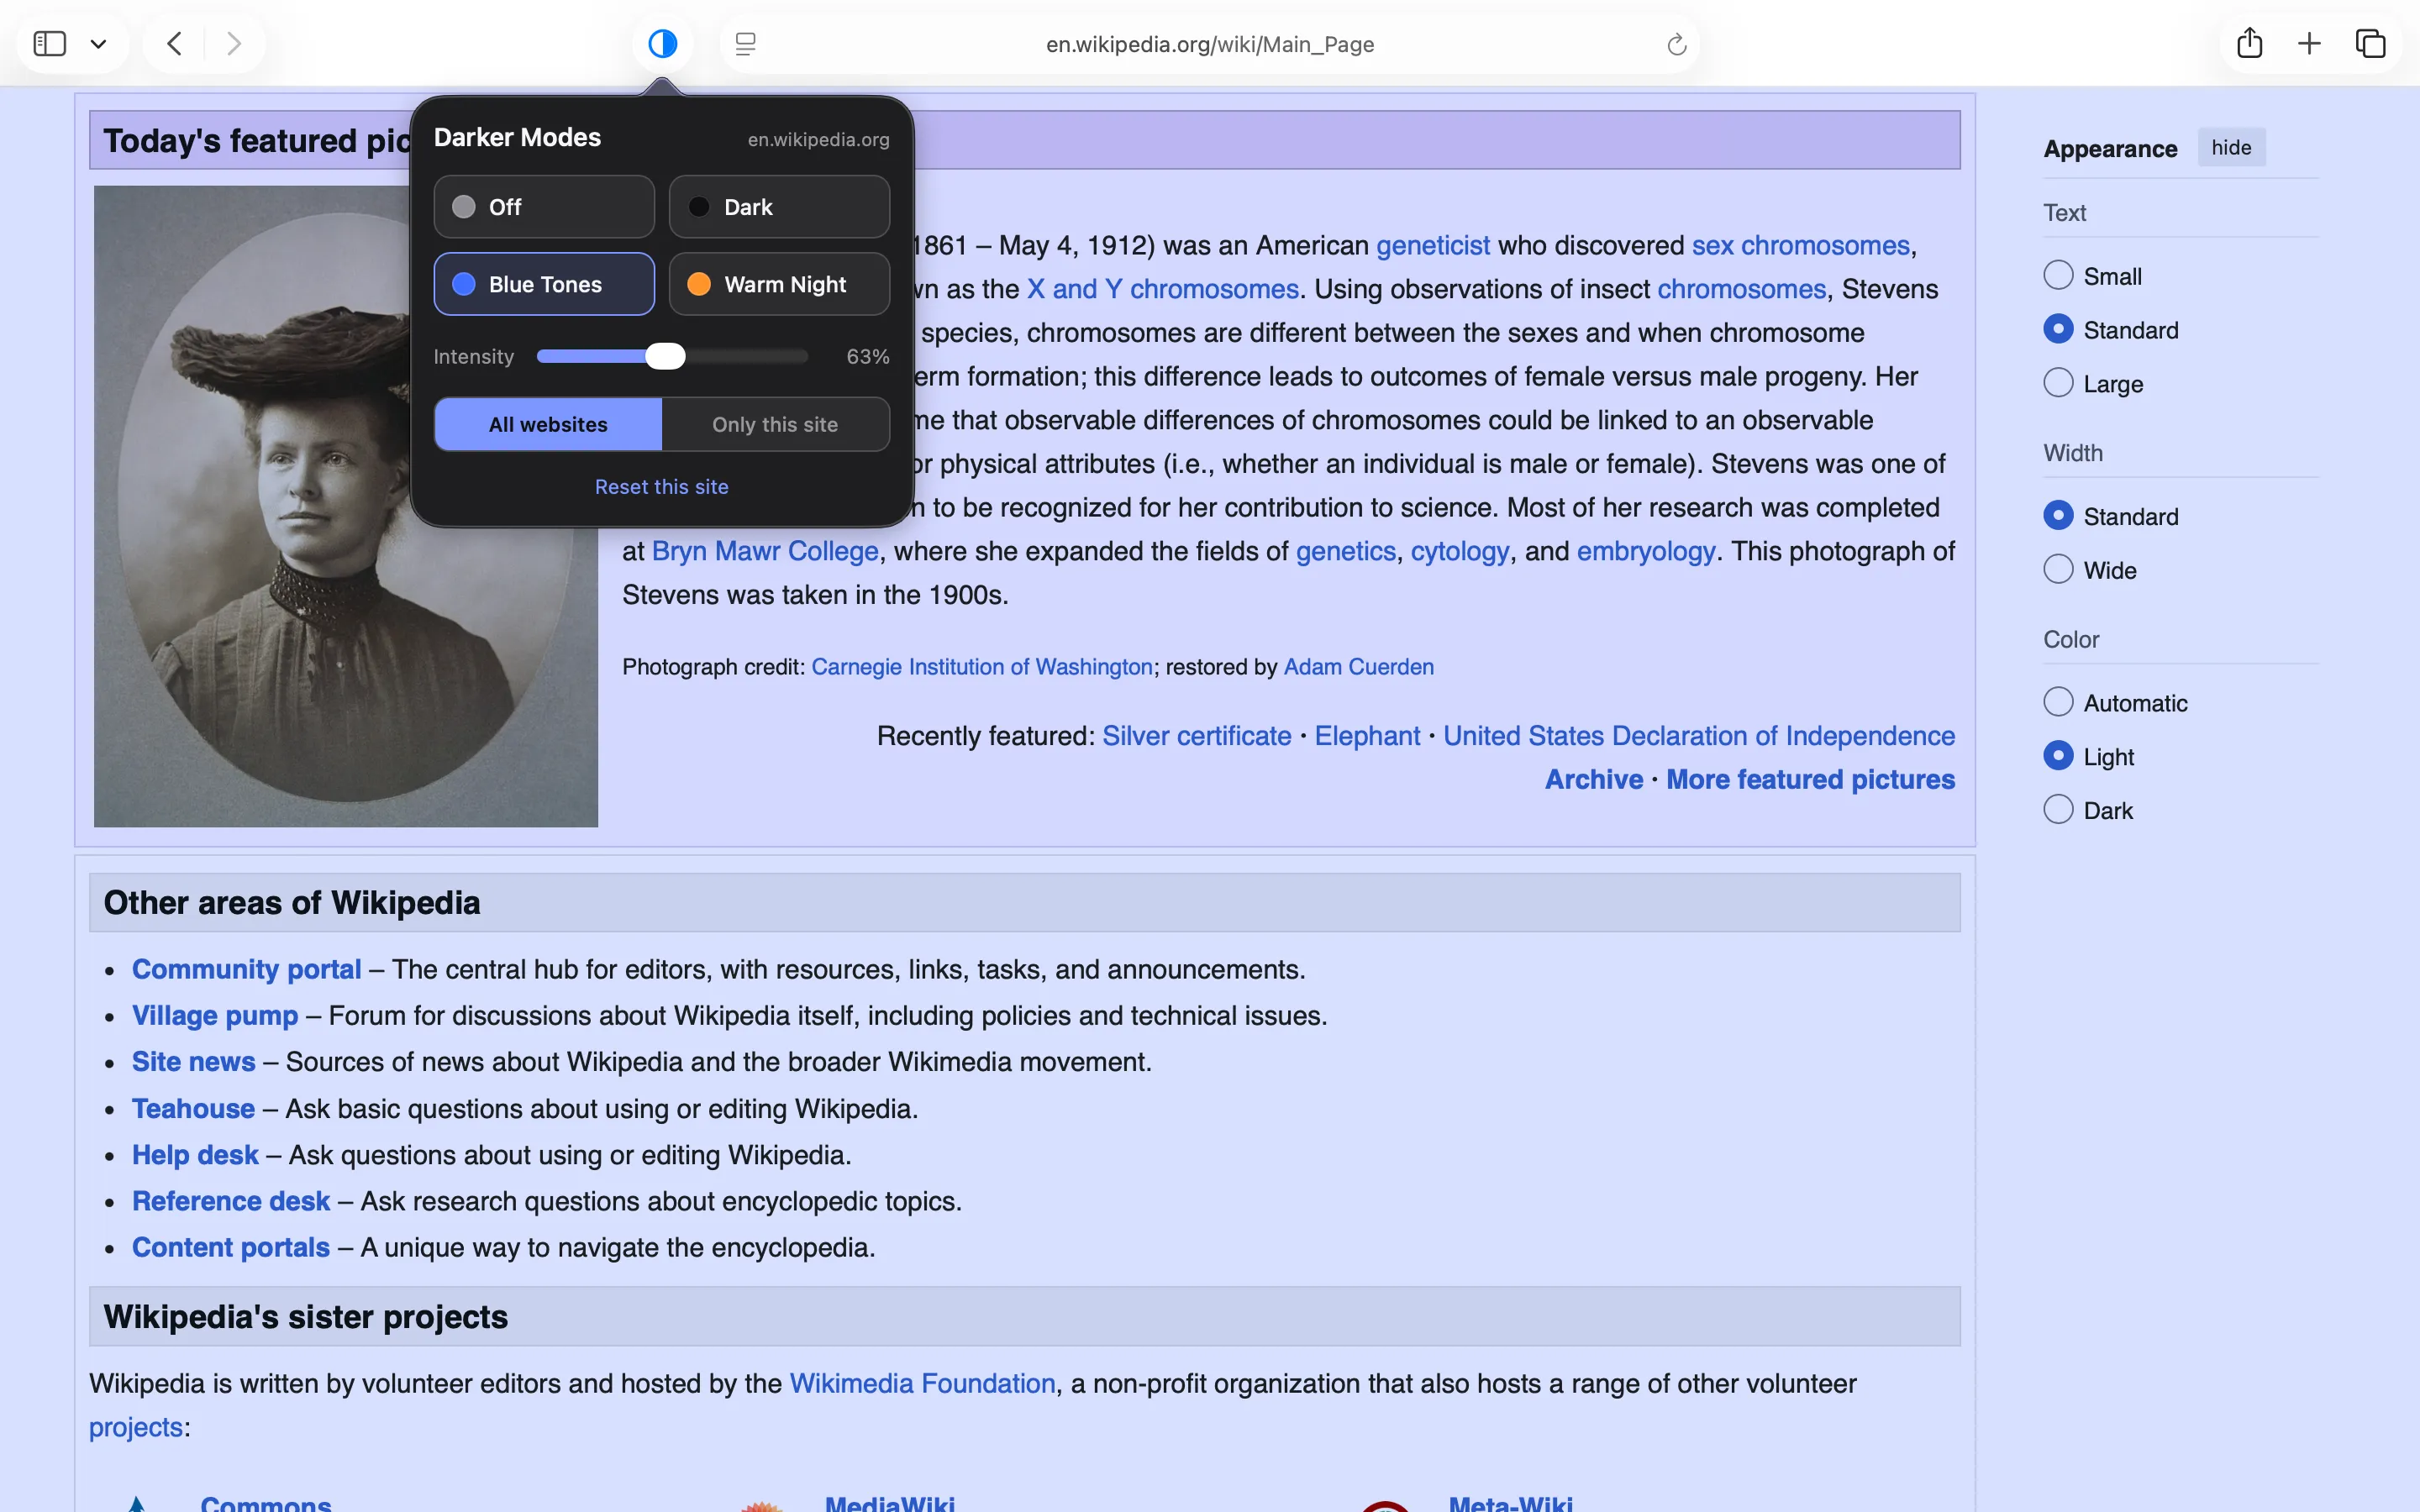2420x1512 pixels.
Task: Open the tab group dropdown chevron
Action: [x=98, y=44]
